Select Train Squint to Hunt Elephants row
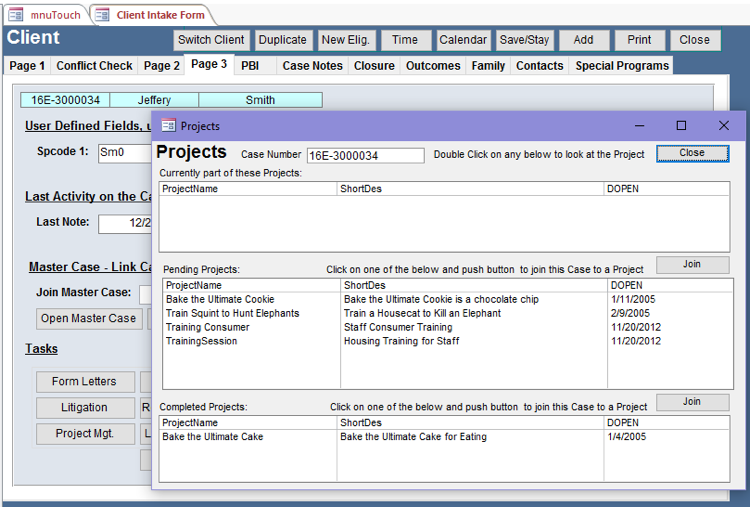 (232, 313)
